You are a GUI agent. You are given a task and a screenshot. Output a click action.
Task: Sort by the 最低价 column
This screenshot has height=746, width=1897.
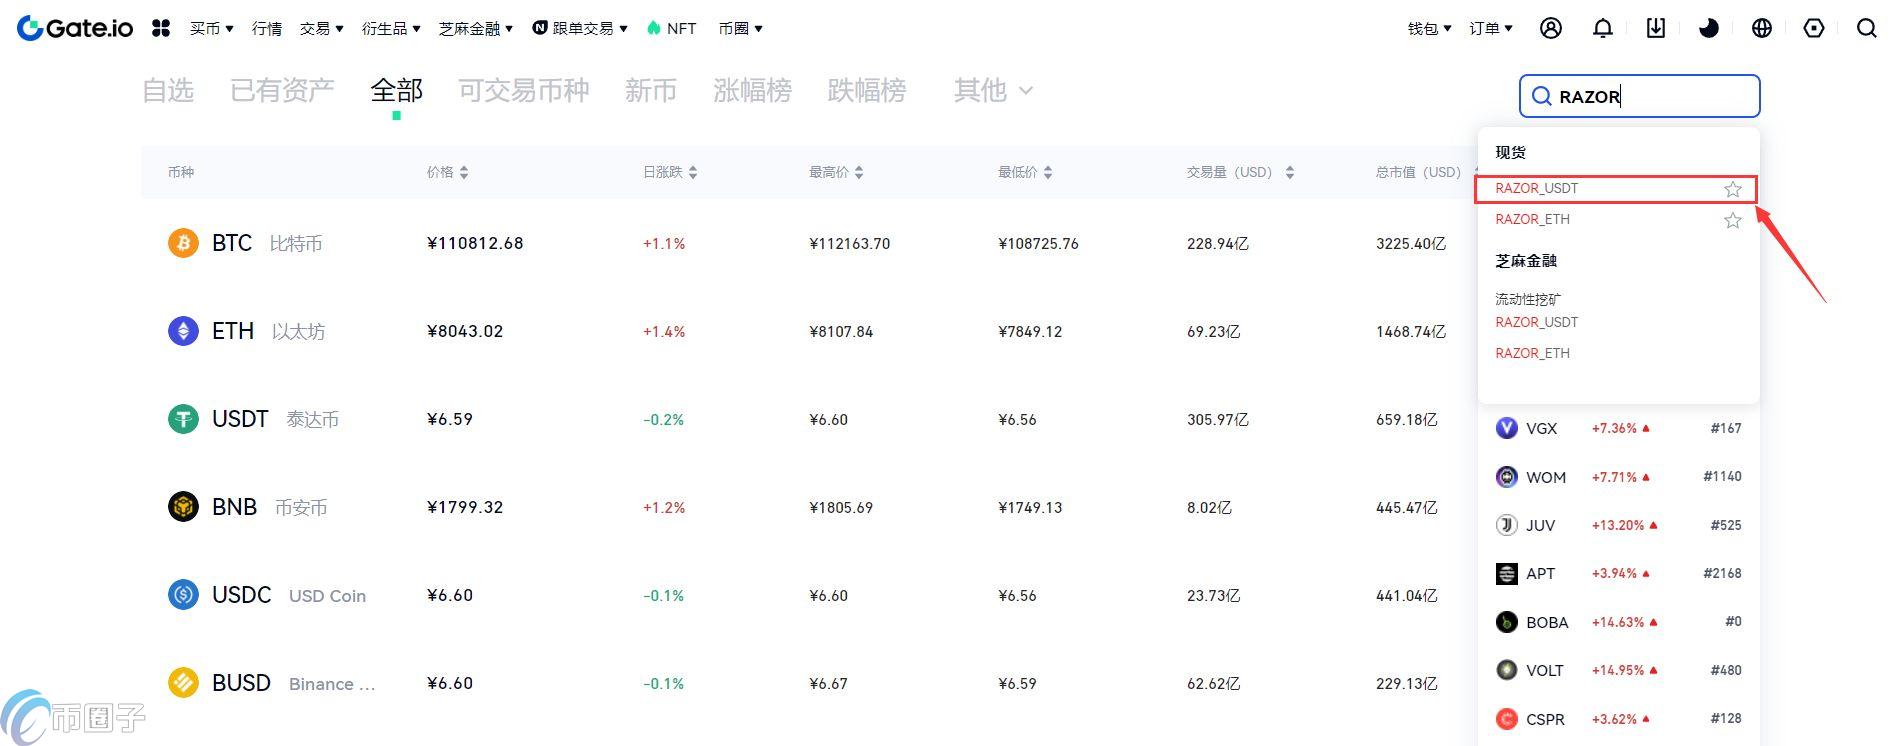point(1025,172)
